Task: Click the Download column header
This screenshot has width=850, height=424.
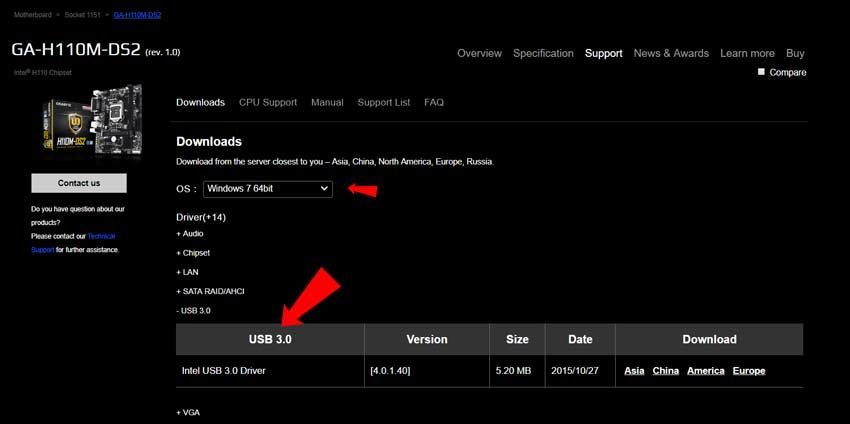Action: click(709, 339)
